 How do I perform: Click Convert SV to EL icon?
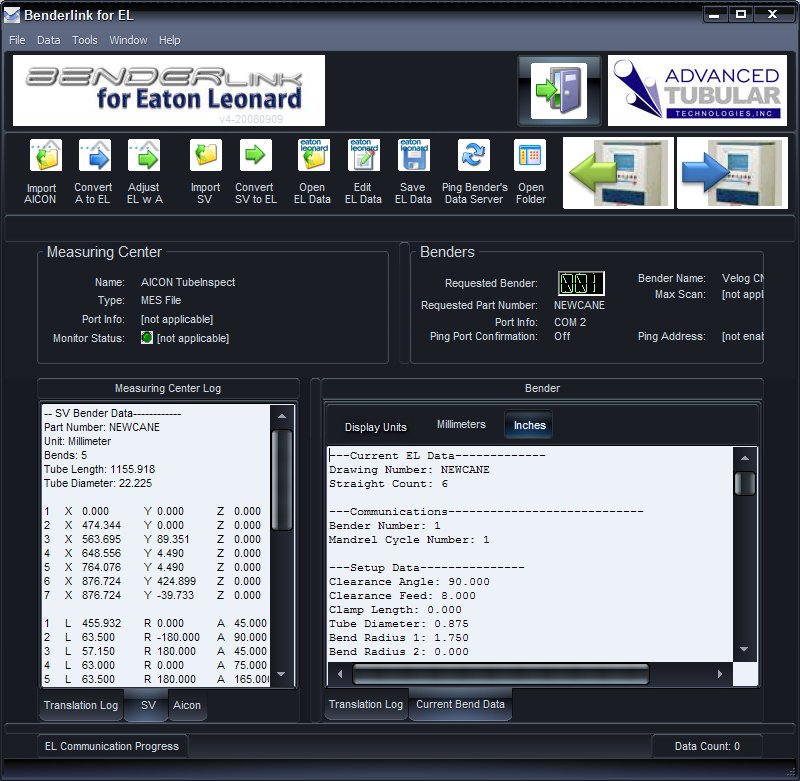(x=255, y=157)
